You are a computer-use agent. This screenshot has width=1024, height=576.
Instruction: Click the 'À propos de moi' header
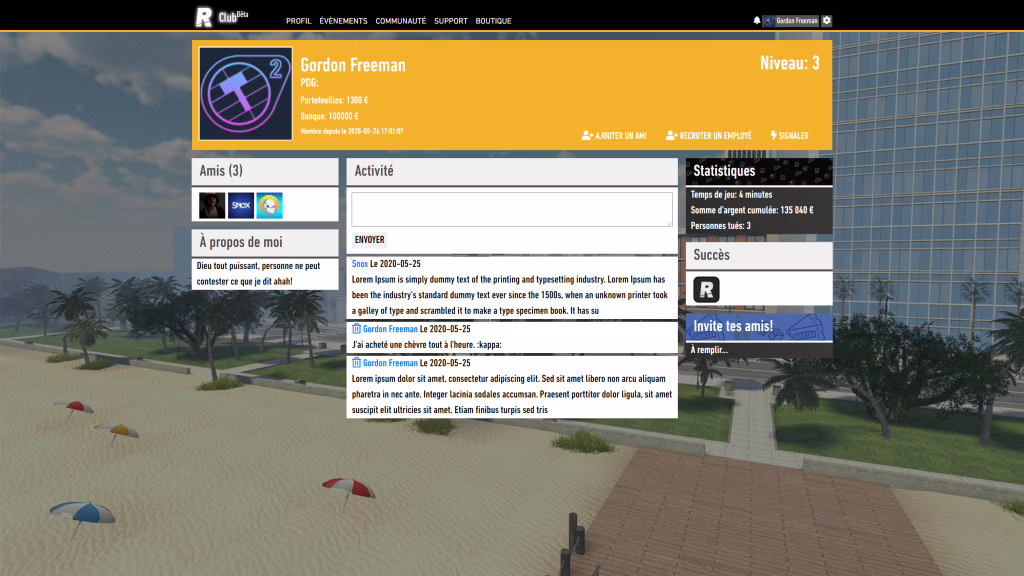pos(265,242)
